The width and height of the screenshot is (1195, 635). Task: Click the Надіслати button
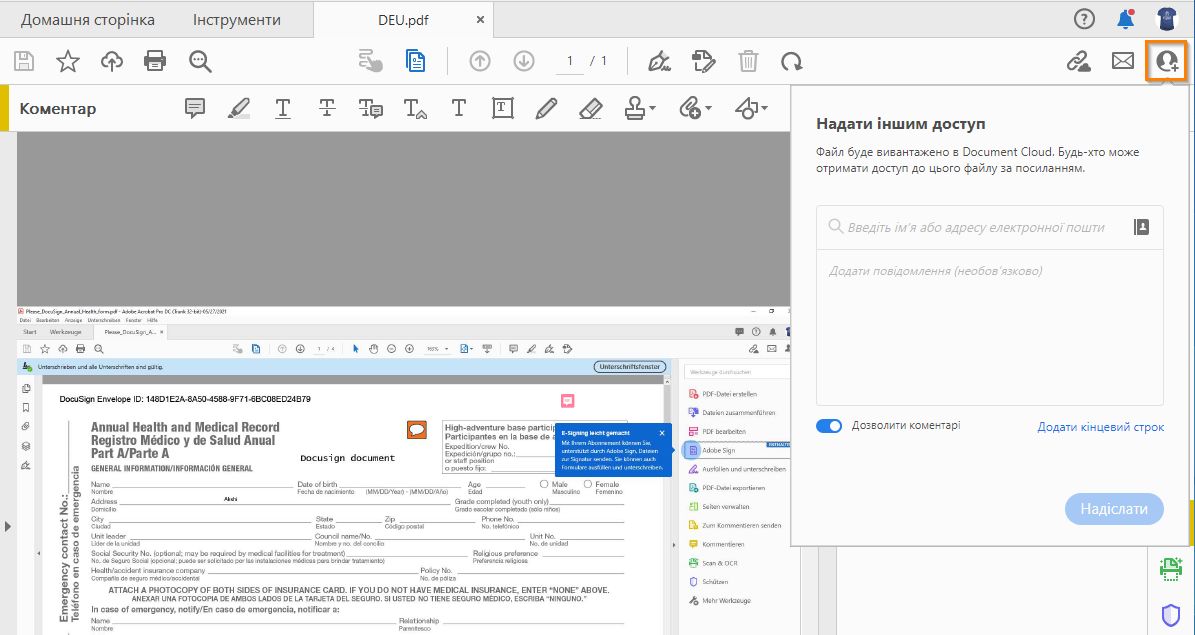coord(1114,509)
